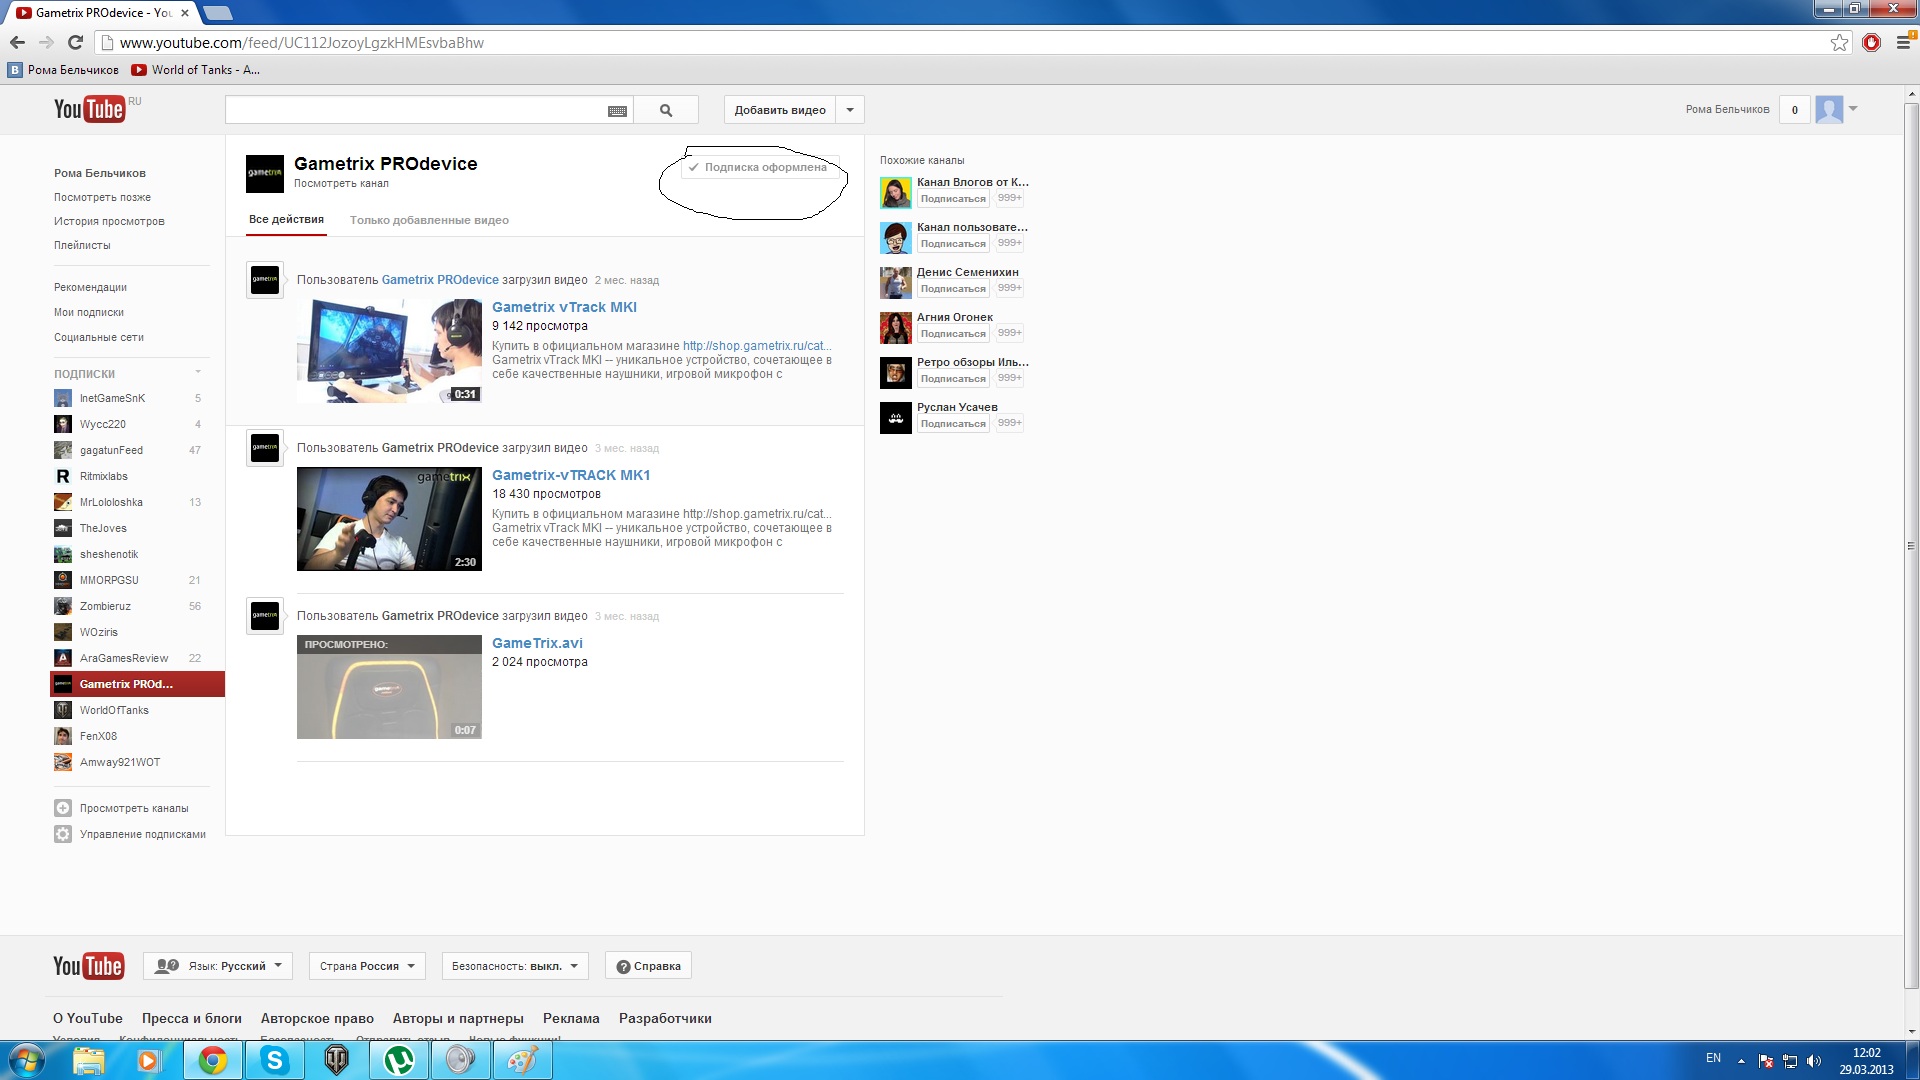Open the Gametrix vTrack MKI video link

564,307
